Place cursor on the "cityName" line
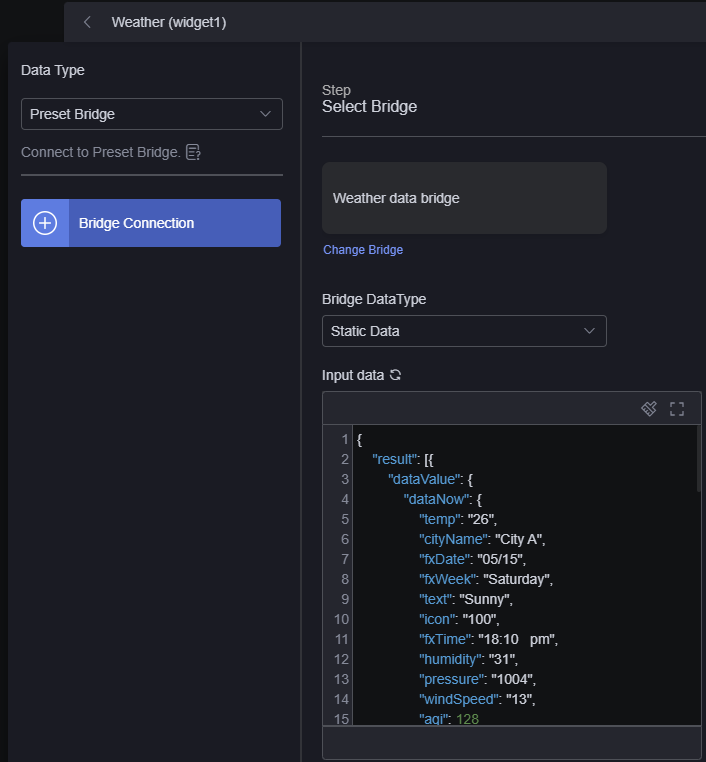The width and height of the screenshot is (706, 762). (482, 539)
